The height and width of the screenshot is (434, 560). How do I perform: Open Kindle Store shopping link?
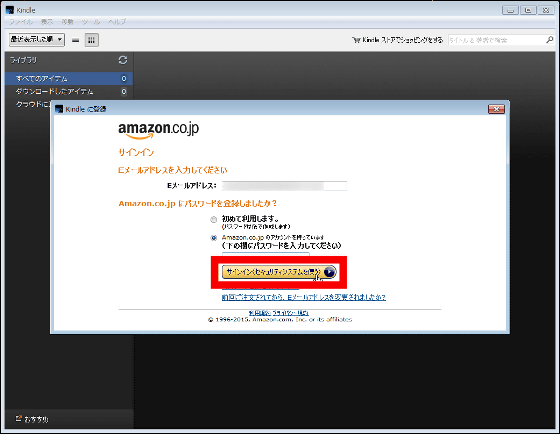[x=398, y=40]
